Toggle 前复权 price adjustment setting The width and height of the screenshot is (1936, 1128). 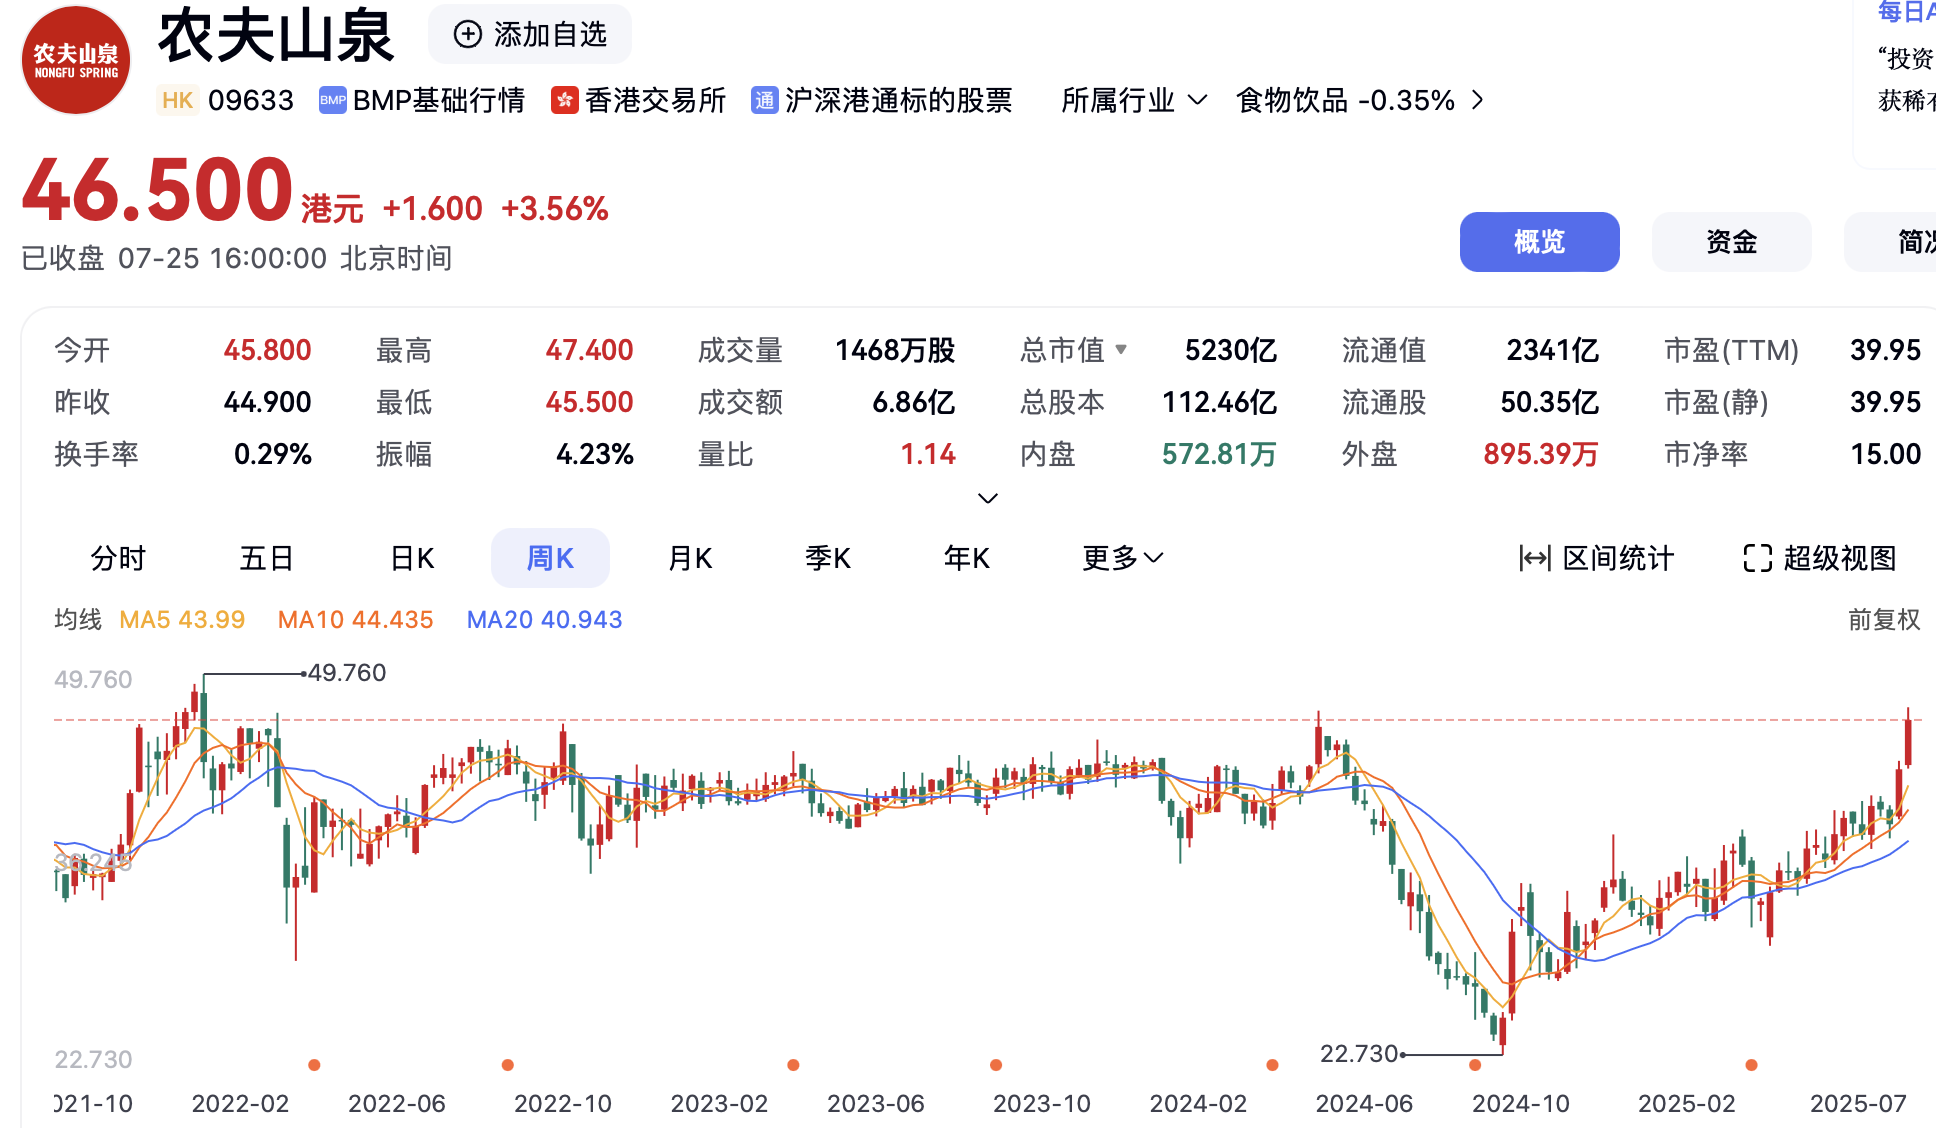pos(1883,620)
